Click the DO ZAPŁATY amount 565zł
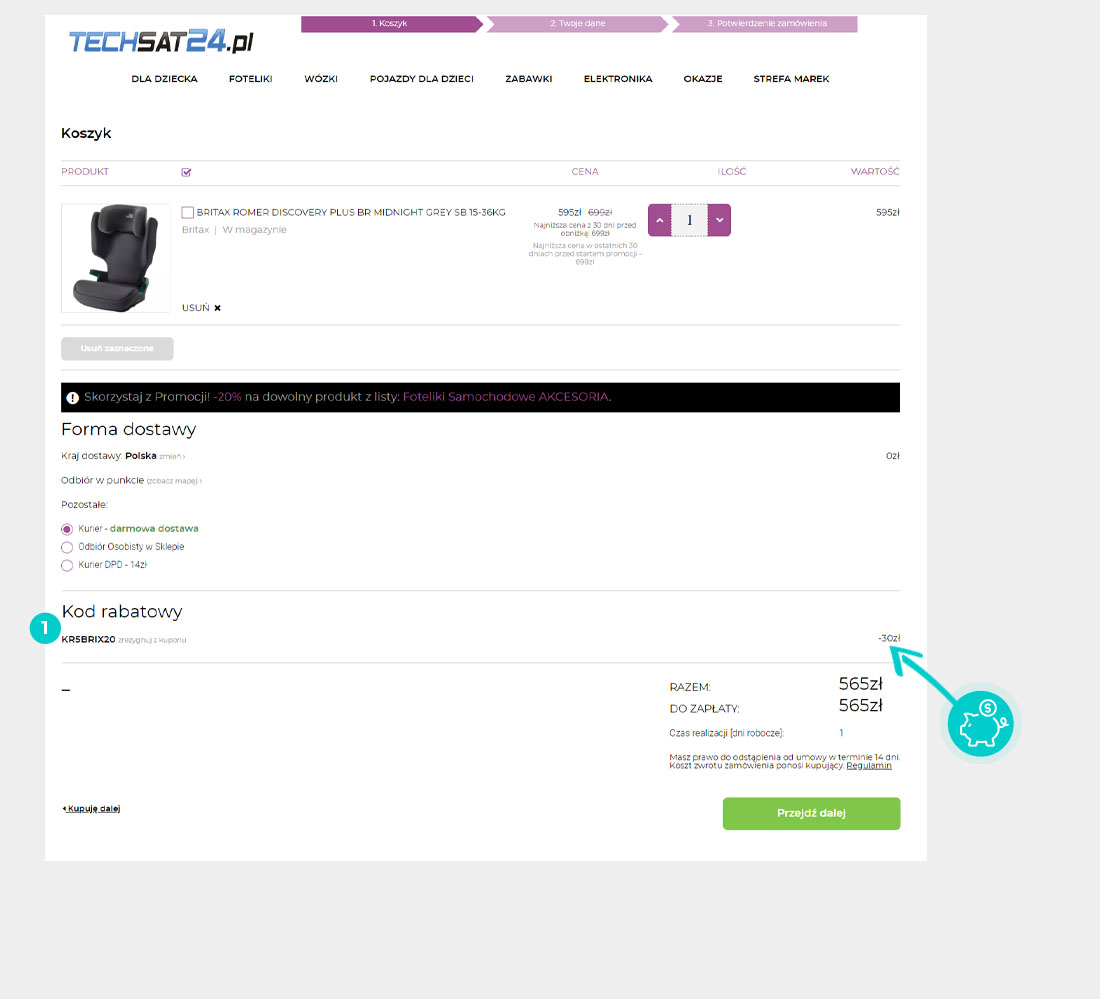Screen dimensions: 1100x999 point(861,705)
